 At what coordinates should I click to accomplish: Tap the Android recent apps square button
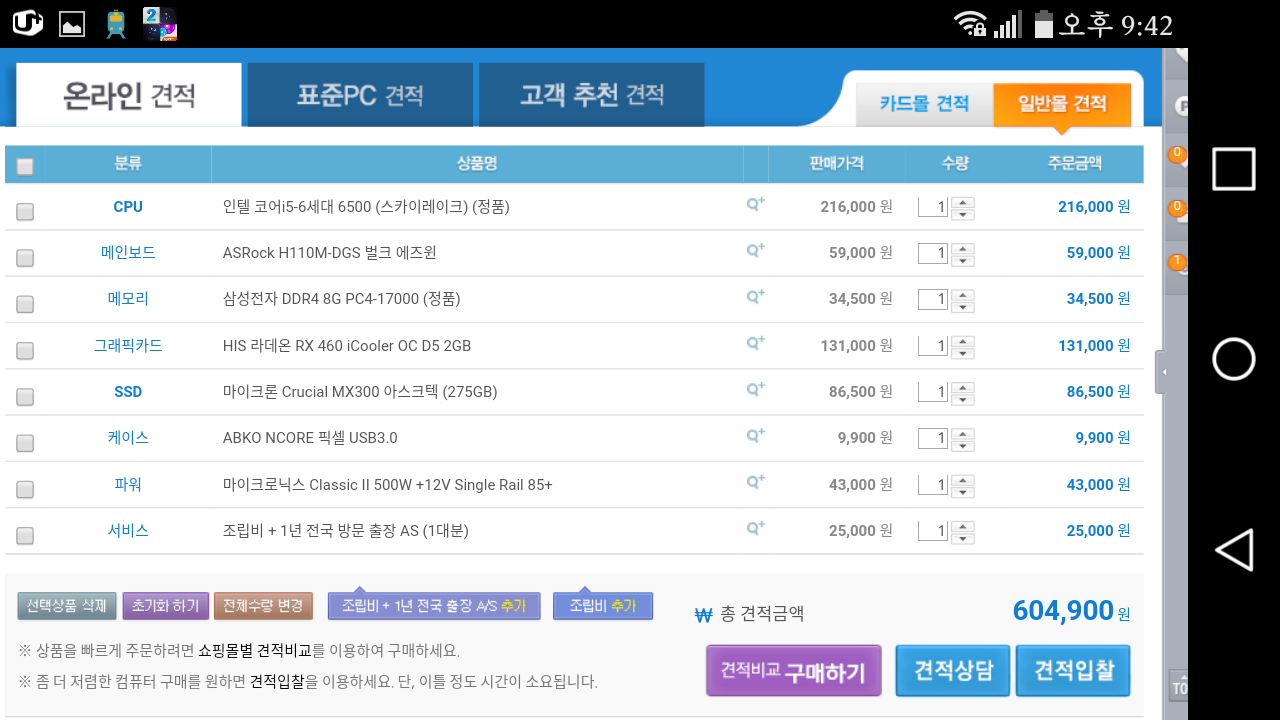tap(1234, 169)
